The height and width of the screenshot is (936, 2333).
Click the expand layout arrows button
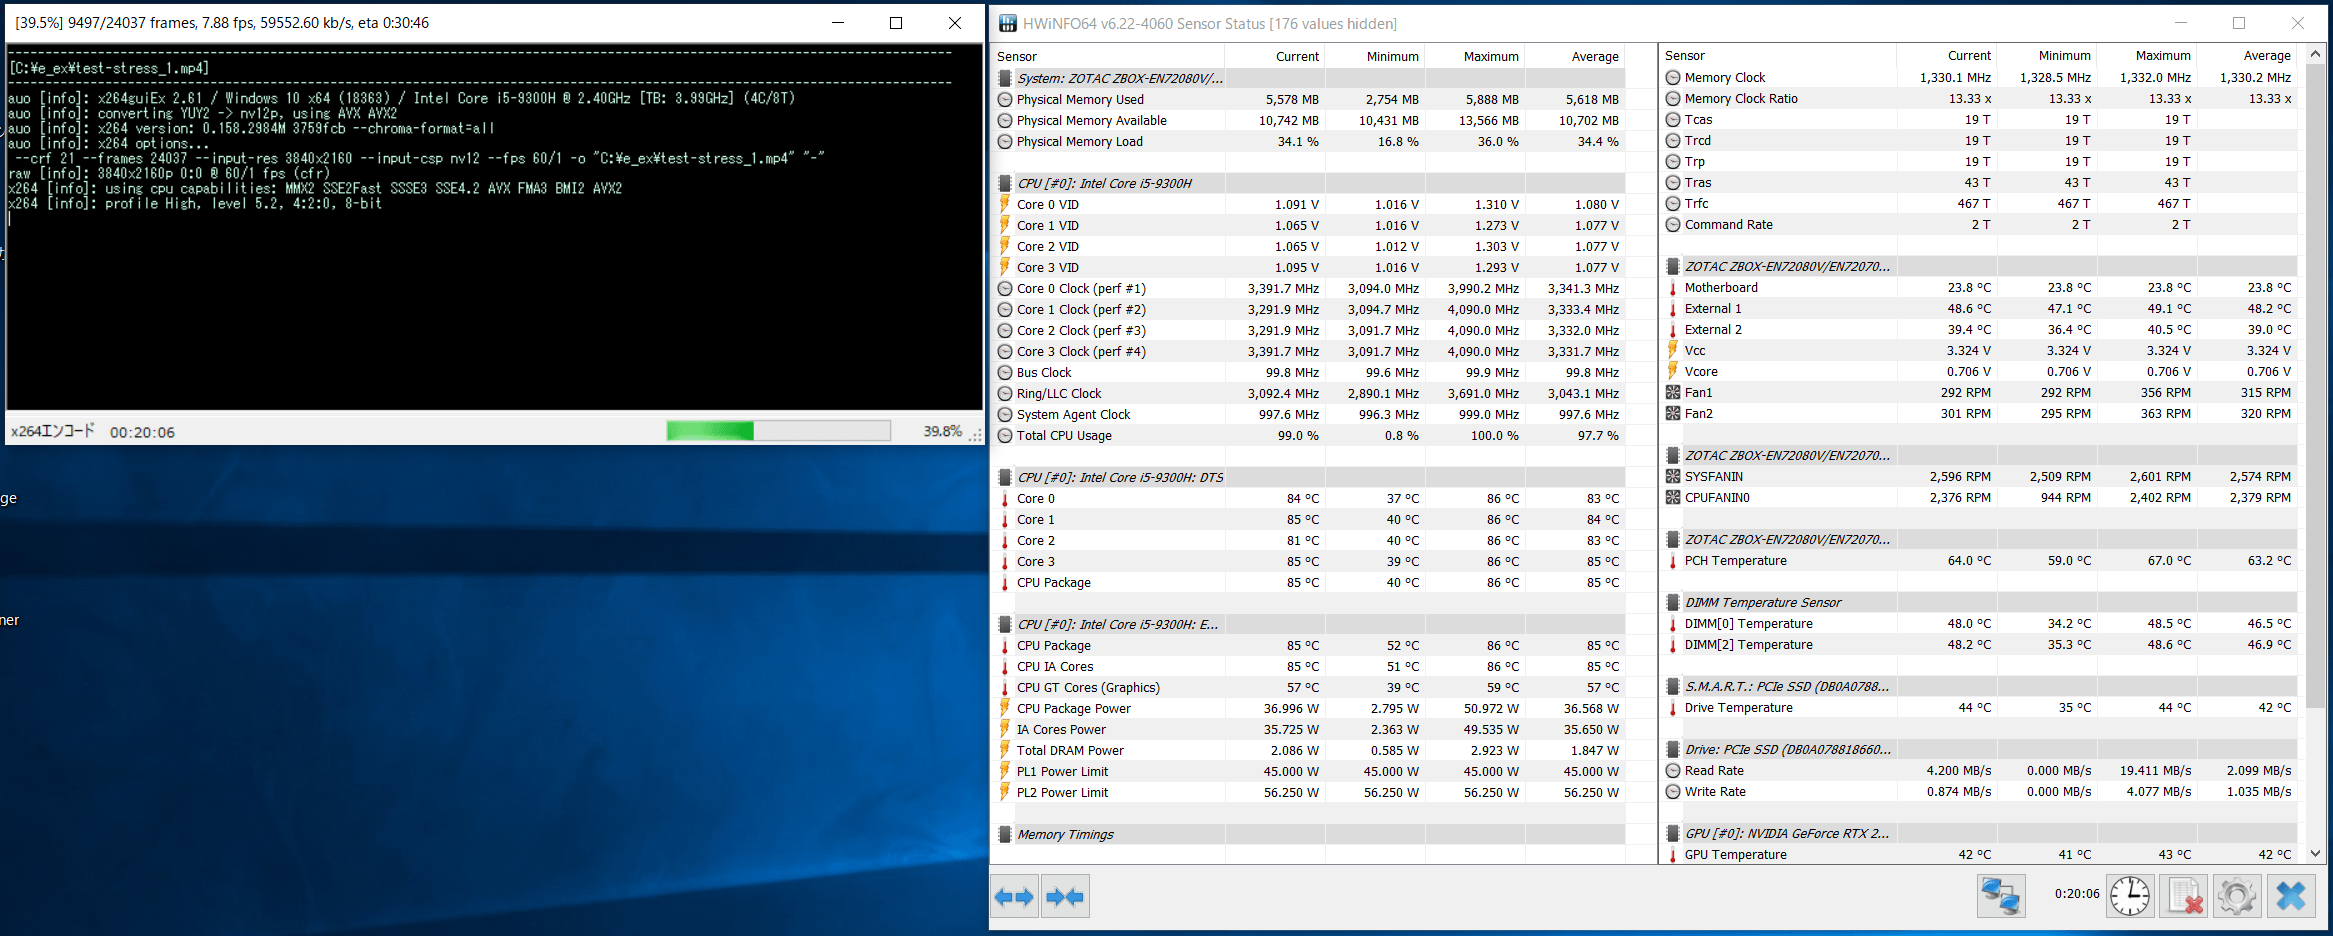coord(1014,897)
